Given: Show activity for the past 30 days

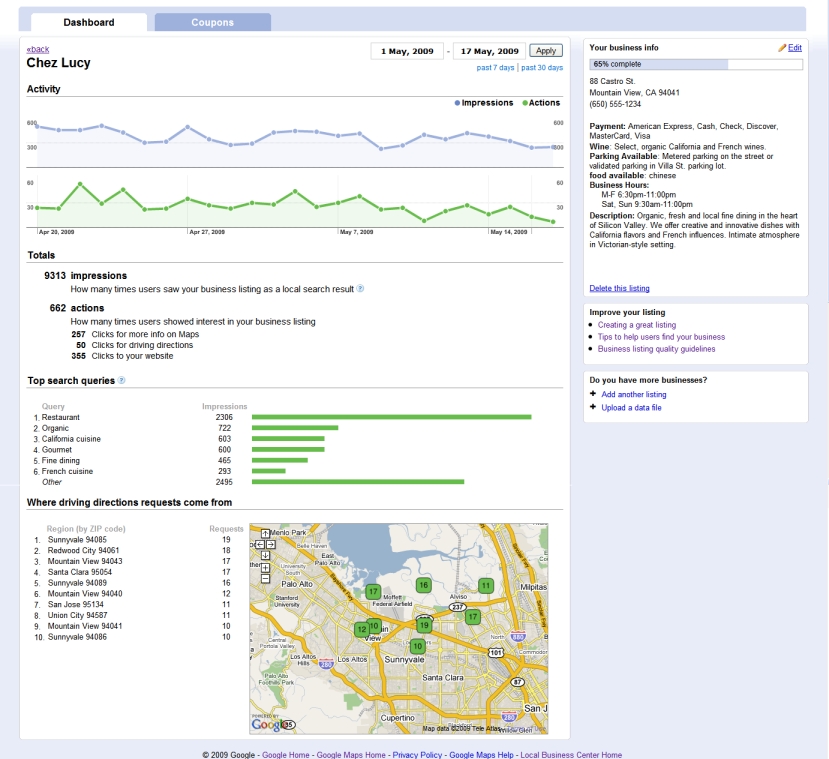Looking at the screenshot, I should click(x=542, y=68).
